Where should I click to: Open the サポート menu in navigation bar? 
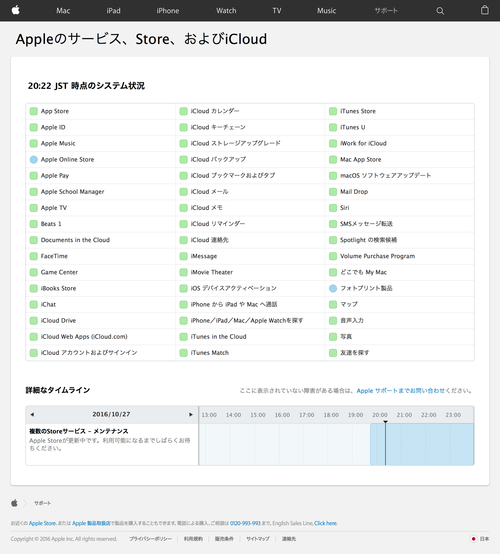pos(386,11)
